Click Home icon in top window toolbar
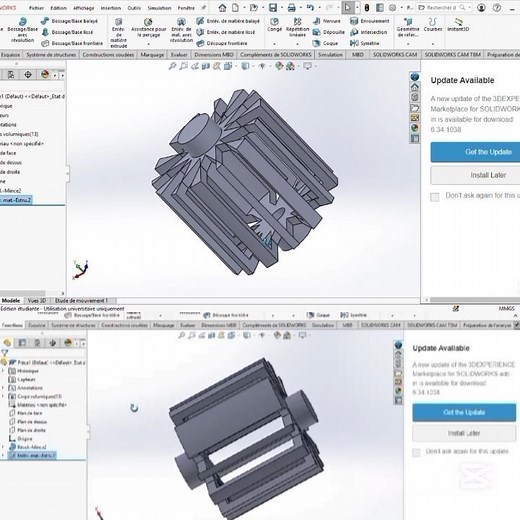520x520 pixels. [x=222, y=7]
